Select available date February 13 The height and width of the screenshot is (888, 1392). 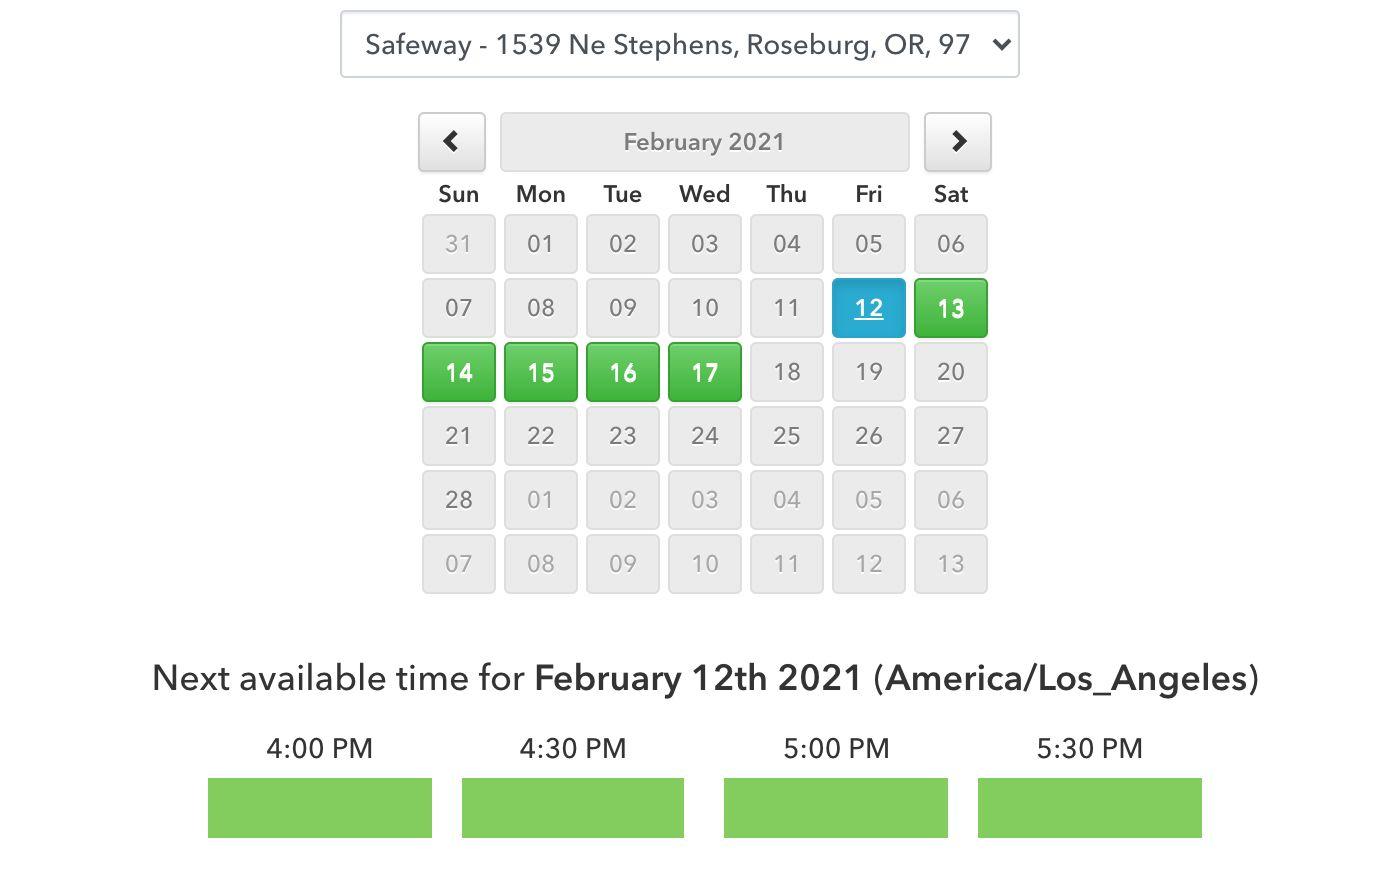pos(951,308)
